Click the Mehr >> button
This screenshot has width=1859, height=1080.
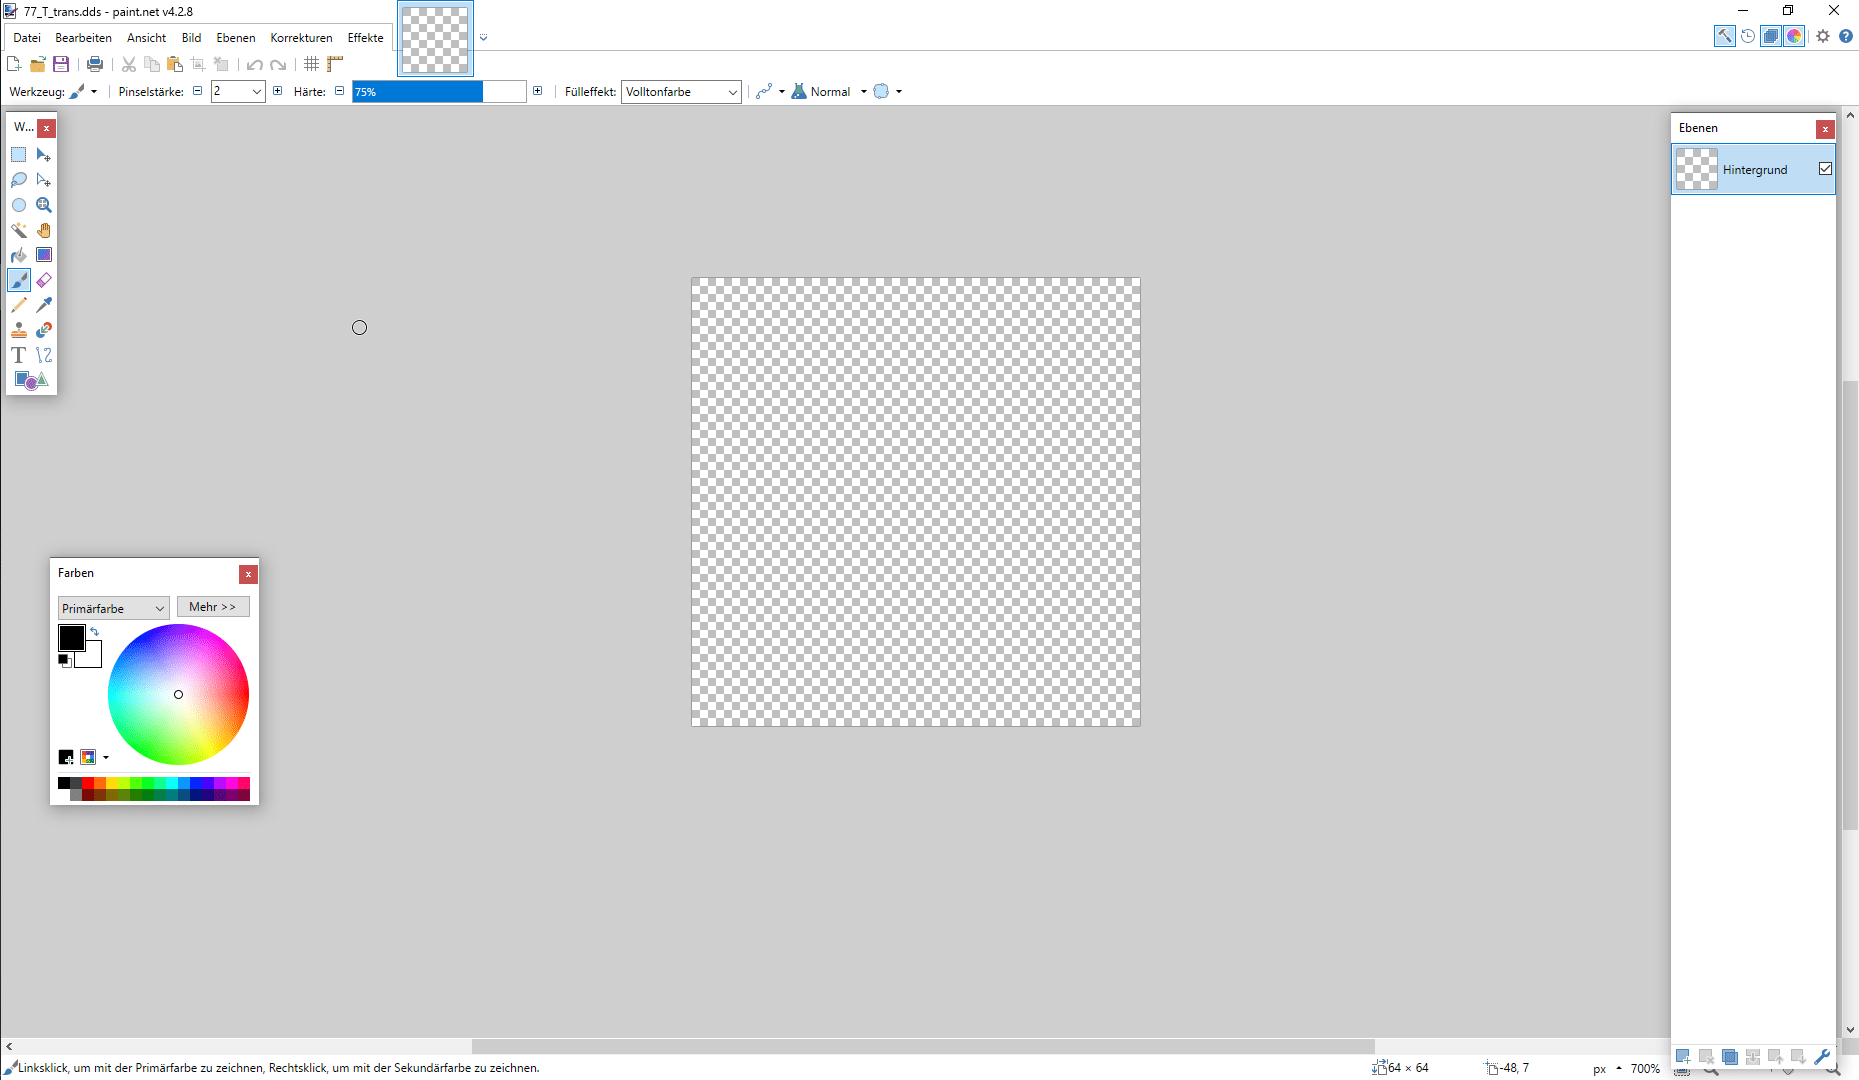213,607
